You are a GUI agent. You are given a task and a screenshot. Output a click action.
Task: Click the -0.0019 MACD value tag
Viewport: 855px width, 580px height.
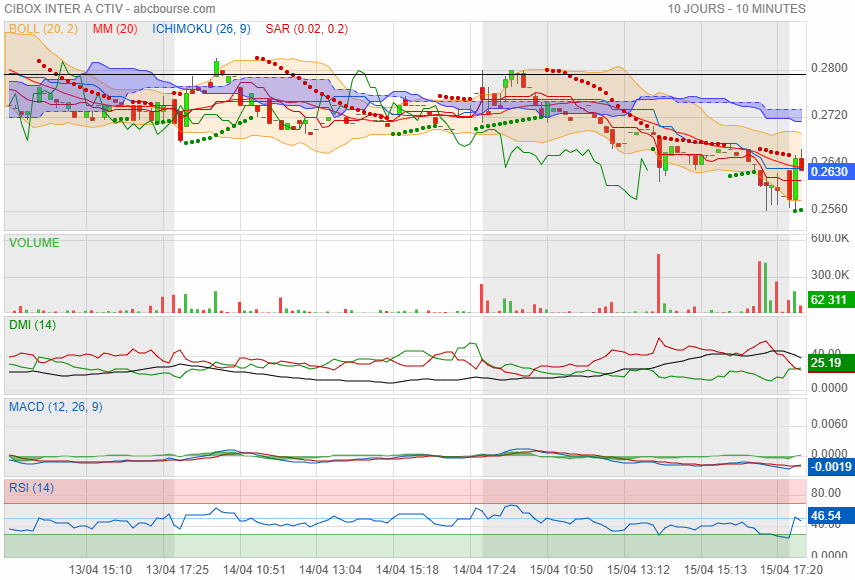pyautogui.click(x=830, y=467)
